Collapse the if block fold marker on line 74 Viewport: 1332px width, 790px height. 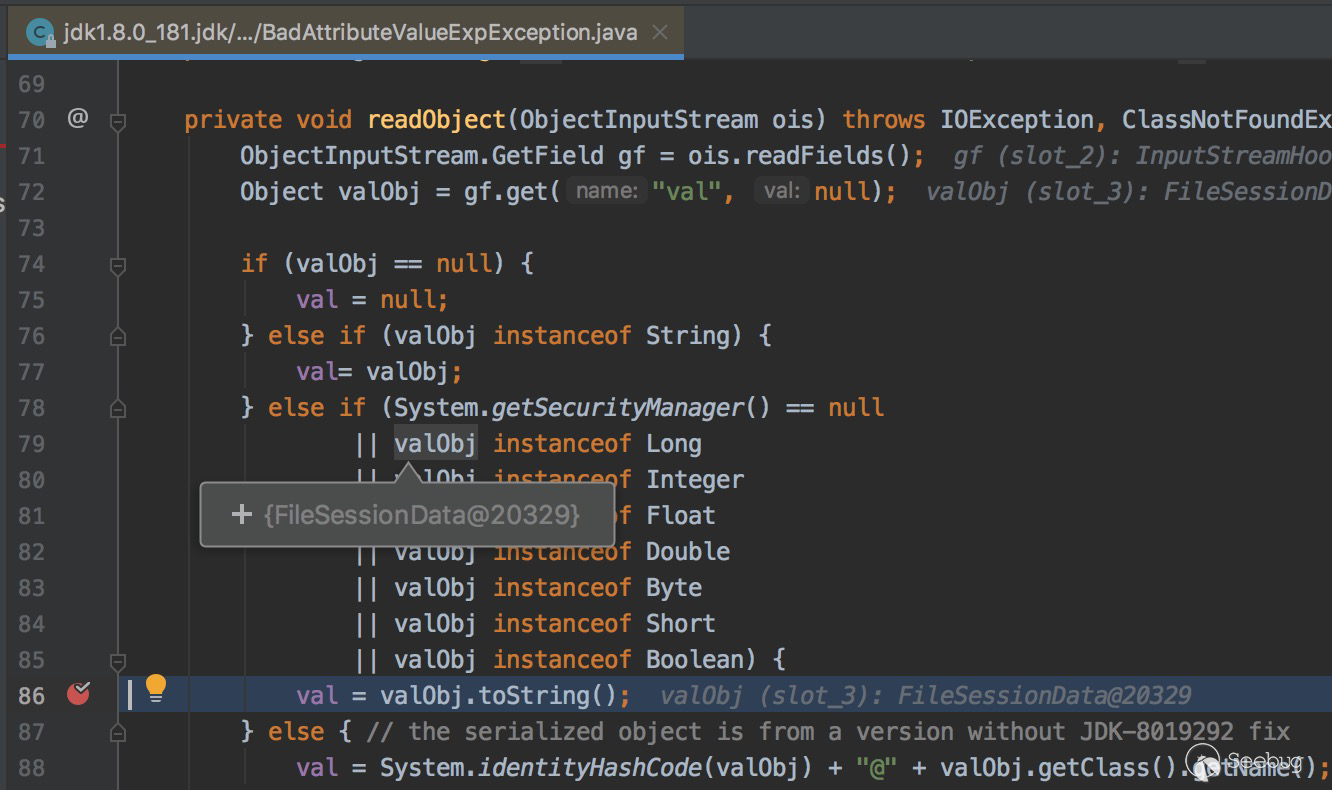coord(118,265)
